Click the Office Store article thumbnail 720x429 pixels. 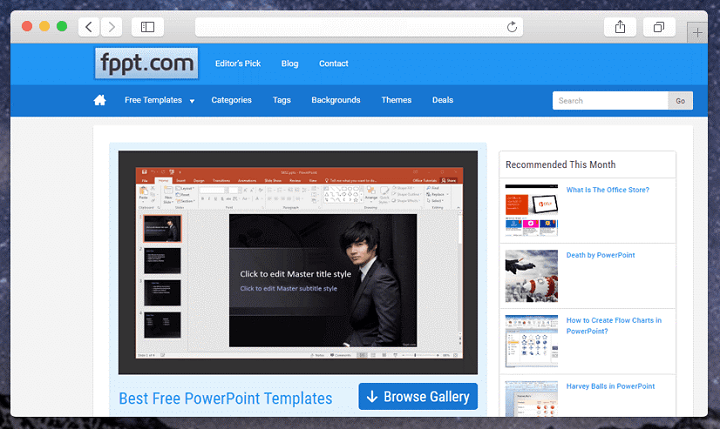[531, 210]
